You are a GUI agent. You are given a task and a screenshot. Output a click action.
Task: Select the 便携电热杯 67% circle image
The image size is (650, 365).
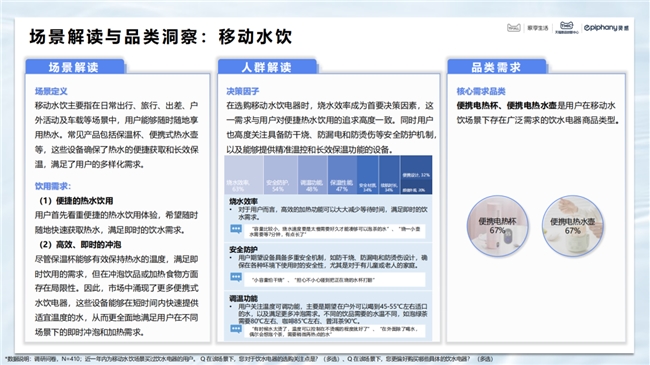coord(497,226)
